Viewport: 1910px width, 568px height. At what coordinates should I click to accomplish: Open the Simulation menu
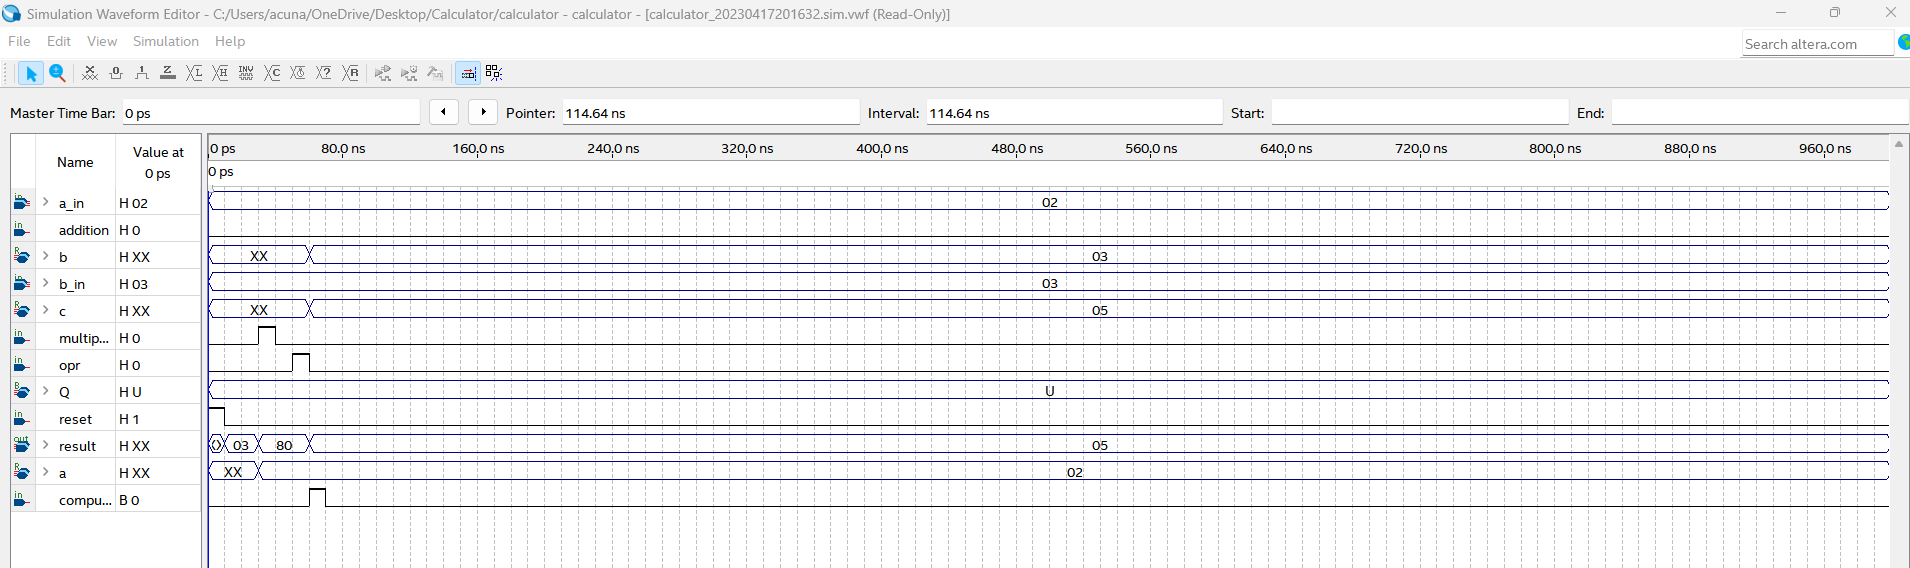(166, 41)
